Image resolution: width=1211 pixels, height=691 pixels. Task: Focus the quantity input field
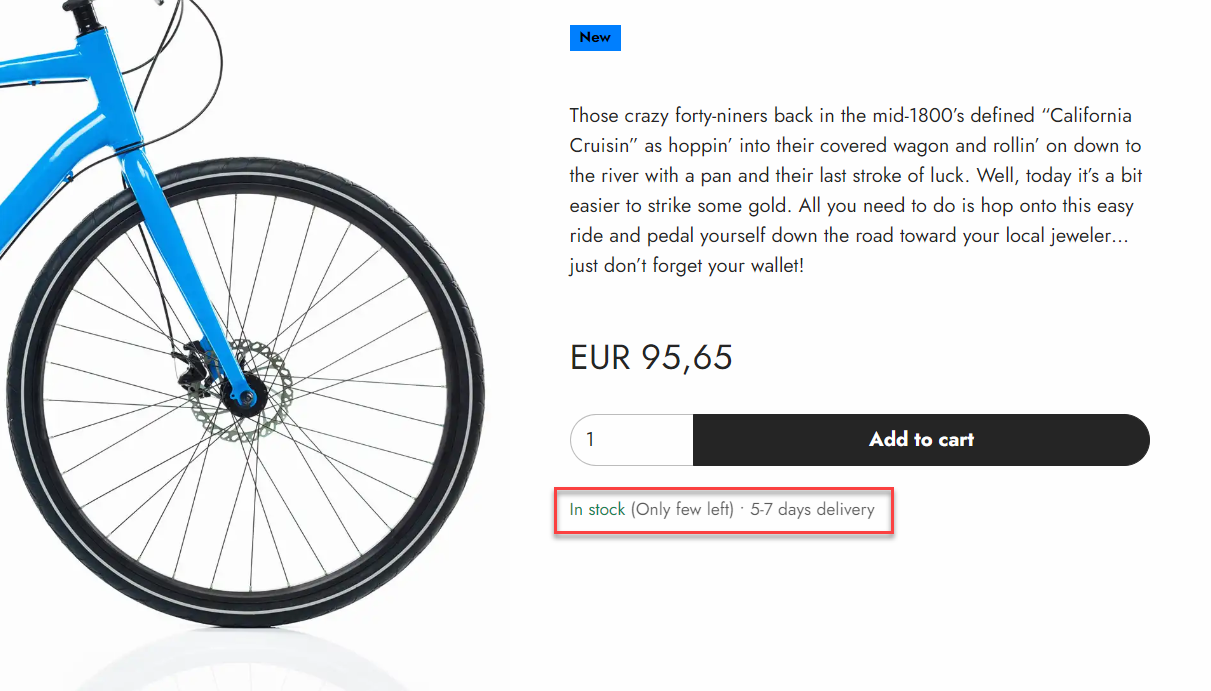pos(630,440)
